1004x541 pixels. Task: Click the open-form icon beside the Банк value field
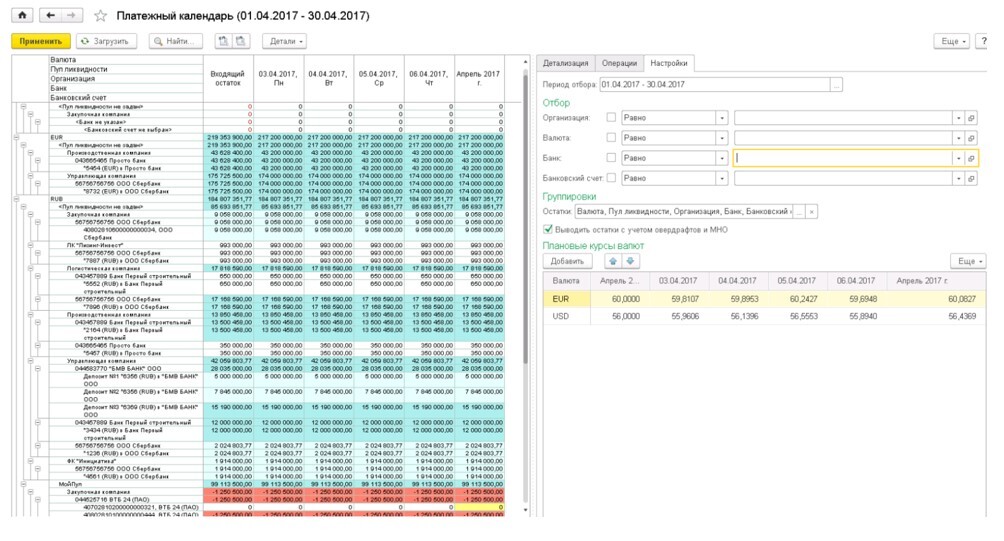click(971, 158)
